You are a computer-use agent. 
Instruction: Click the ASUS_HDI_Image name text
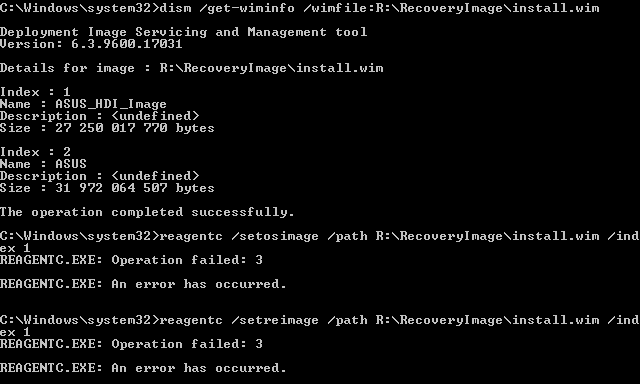coord(111,104)
